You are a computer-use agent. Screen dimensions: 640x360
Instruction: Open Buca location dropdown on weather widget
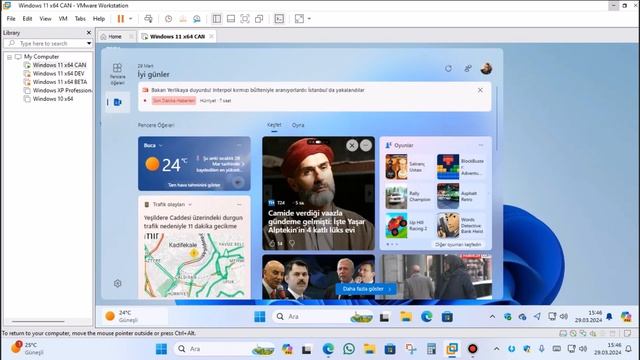click(x=160, y=145)
